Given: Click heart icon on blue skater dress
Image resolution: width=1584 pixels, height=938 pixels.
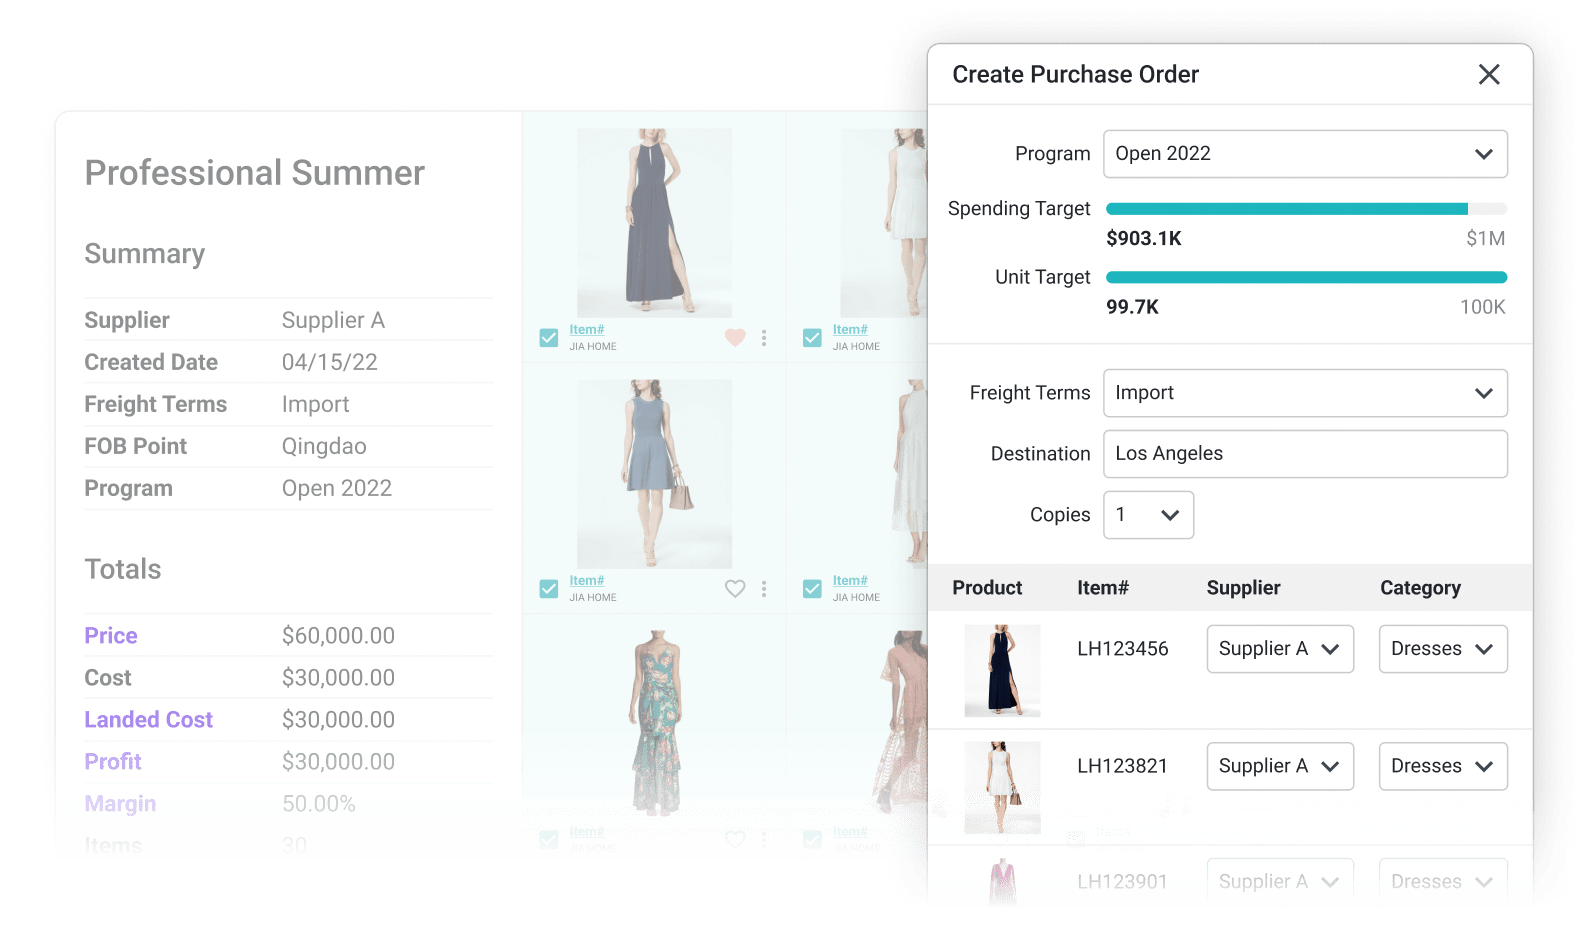Looking at the screenshot, I should [735, 589].
